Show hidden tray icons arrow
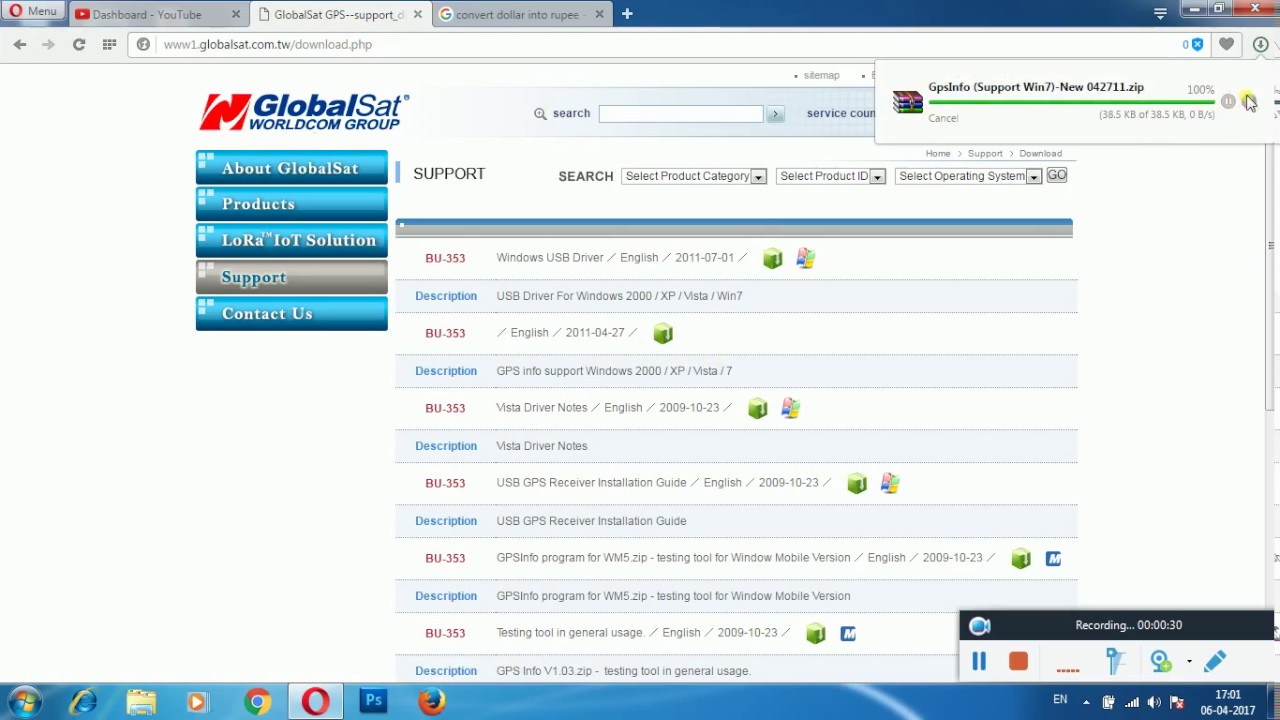The image size is (1280, 720). coord(1086,701)
